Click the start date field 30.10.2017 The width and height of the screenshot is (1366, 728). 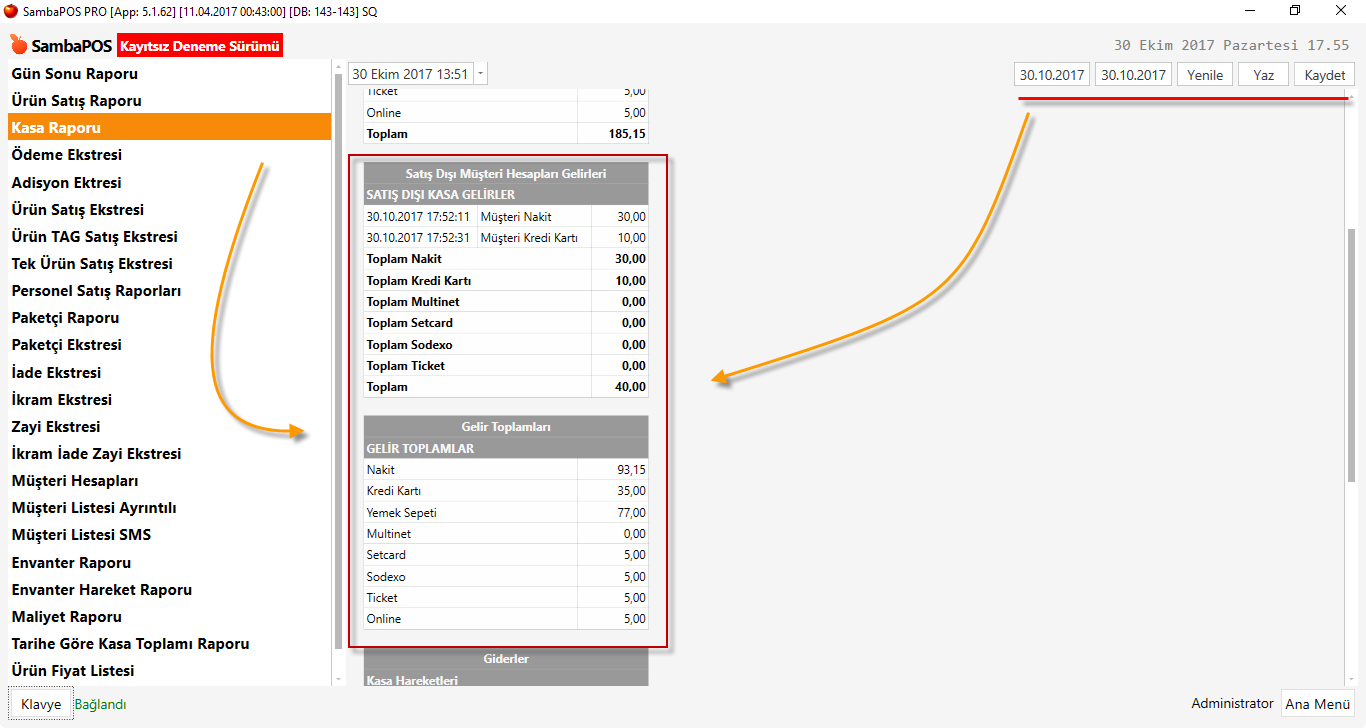coord(1052,75)
